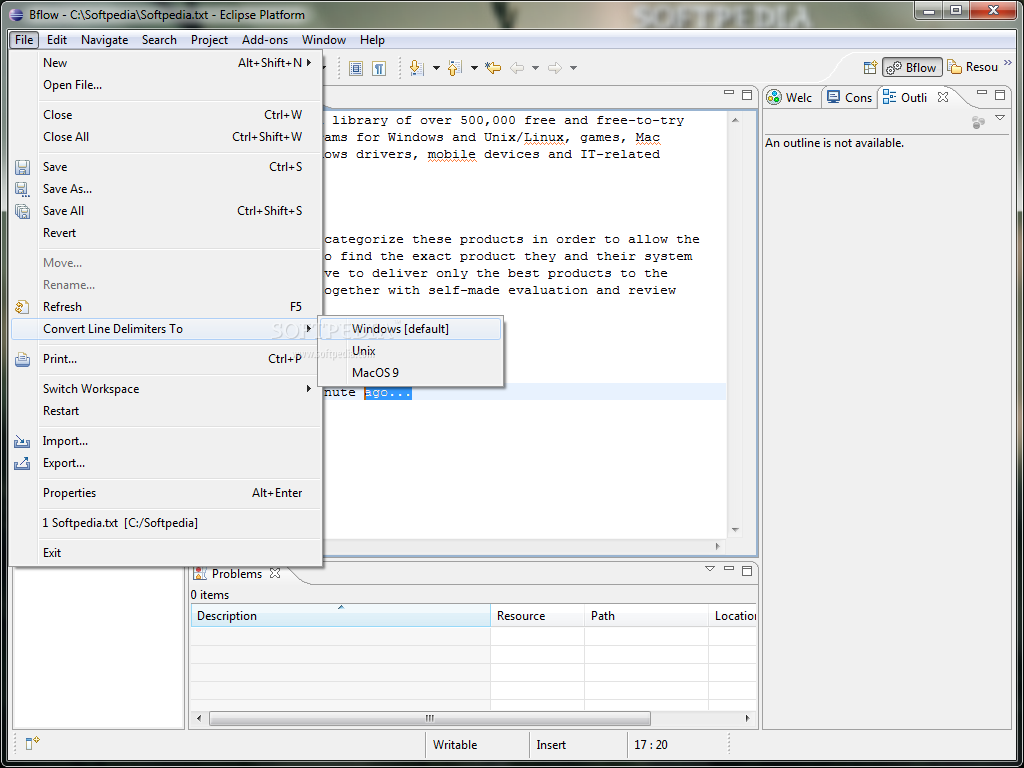Image resolution: width=1024 pixels, height=768 pixels.
Task: Maximize the Outline panel
Action: tap(1000, 95)
